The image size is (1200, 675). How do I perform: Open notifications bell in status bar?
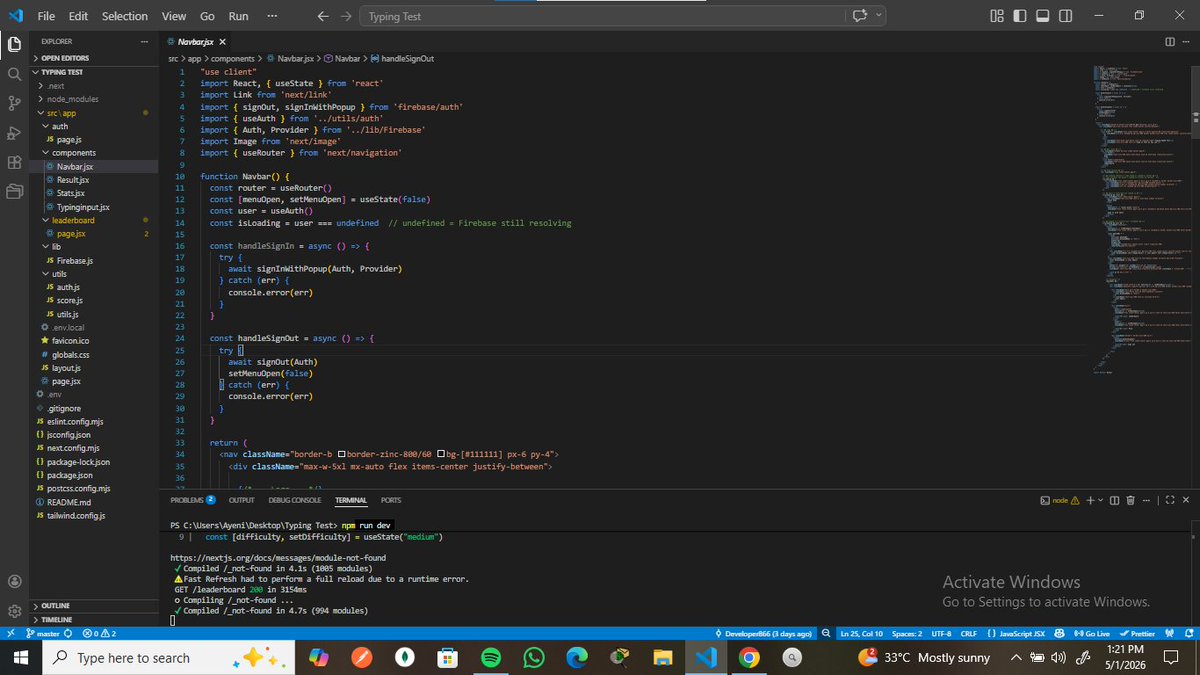tap(1190, 633)
